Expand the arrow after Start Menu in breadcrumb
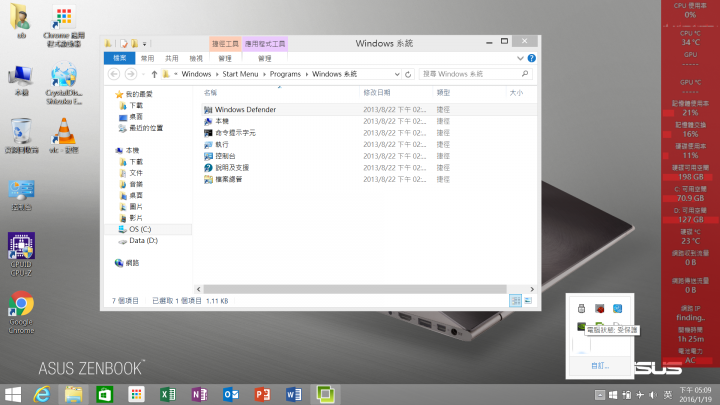720x405 pixels. 264,74
